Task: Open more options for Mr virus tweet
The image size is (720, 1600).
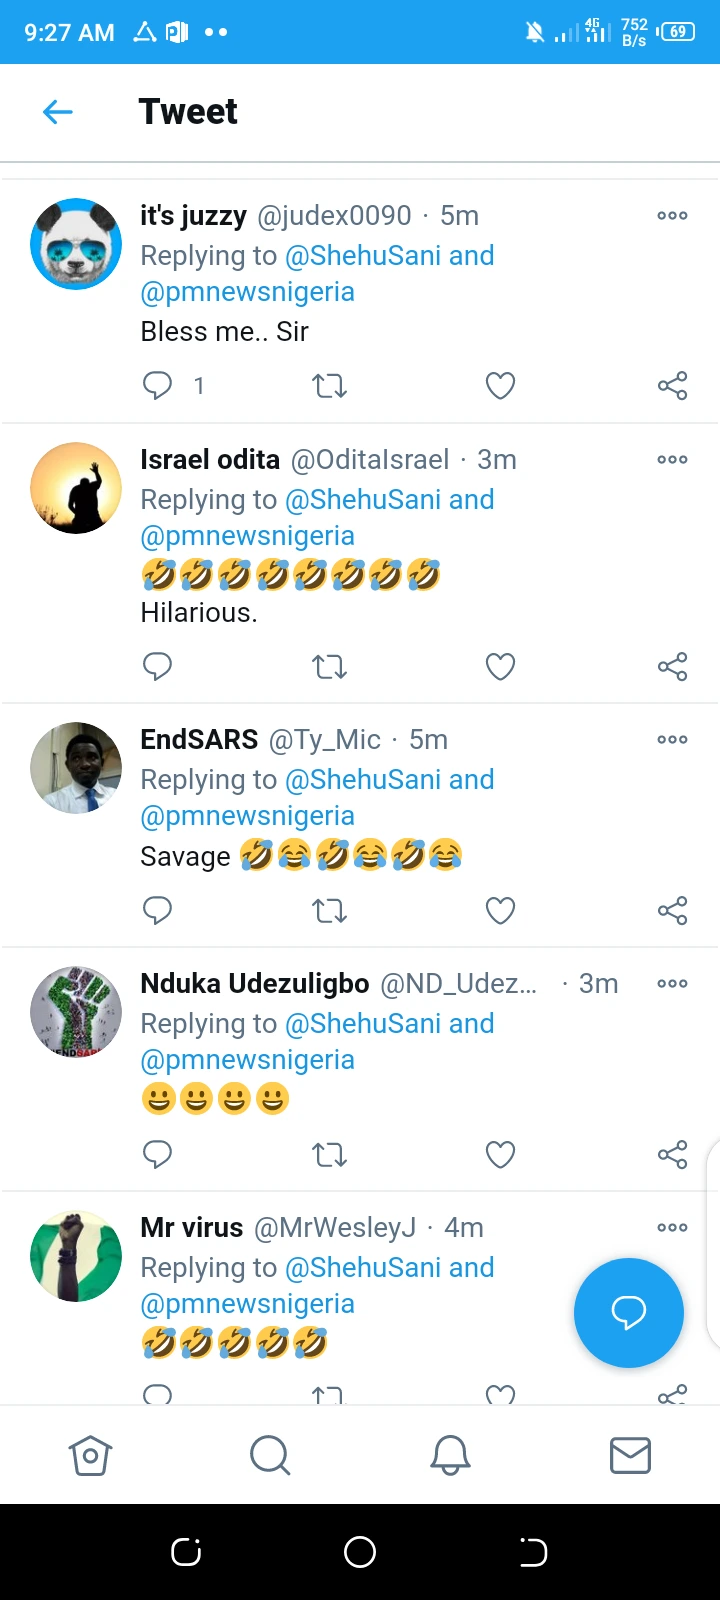Action: [x=672, y=1228]
